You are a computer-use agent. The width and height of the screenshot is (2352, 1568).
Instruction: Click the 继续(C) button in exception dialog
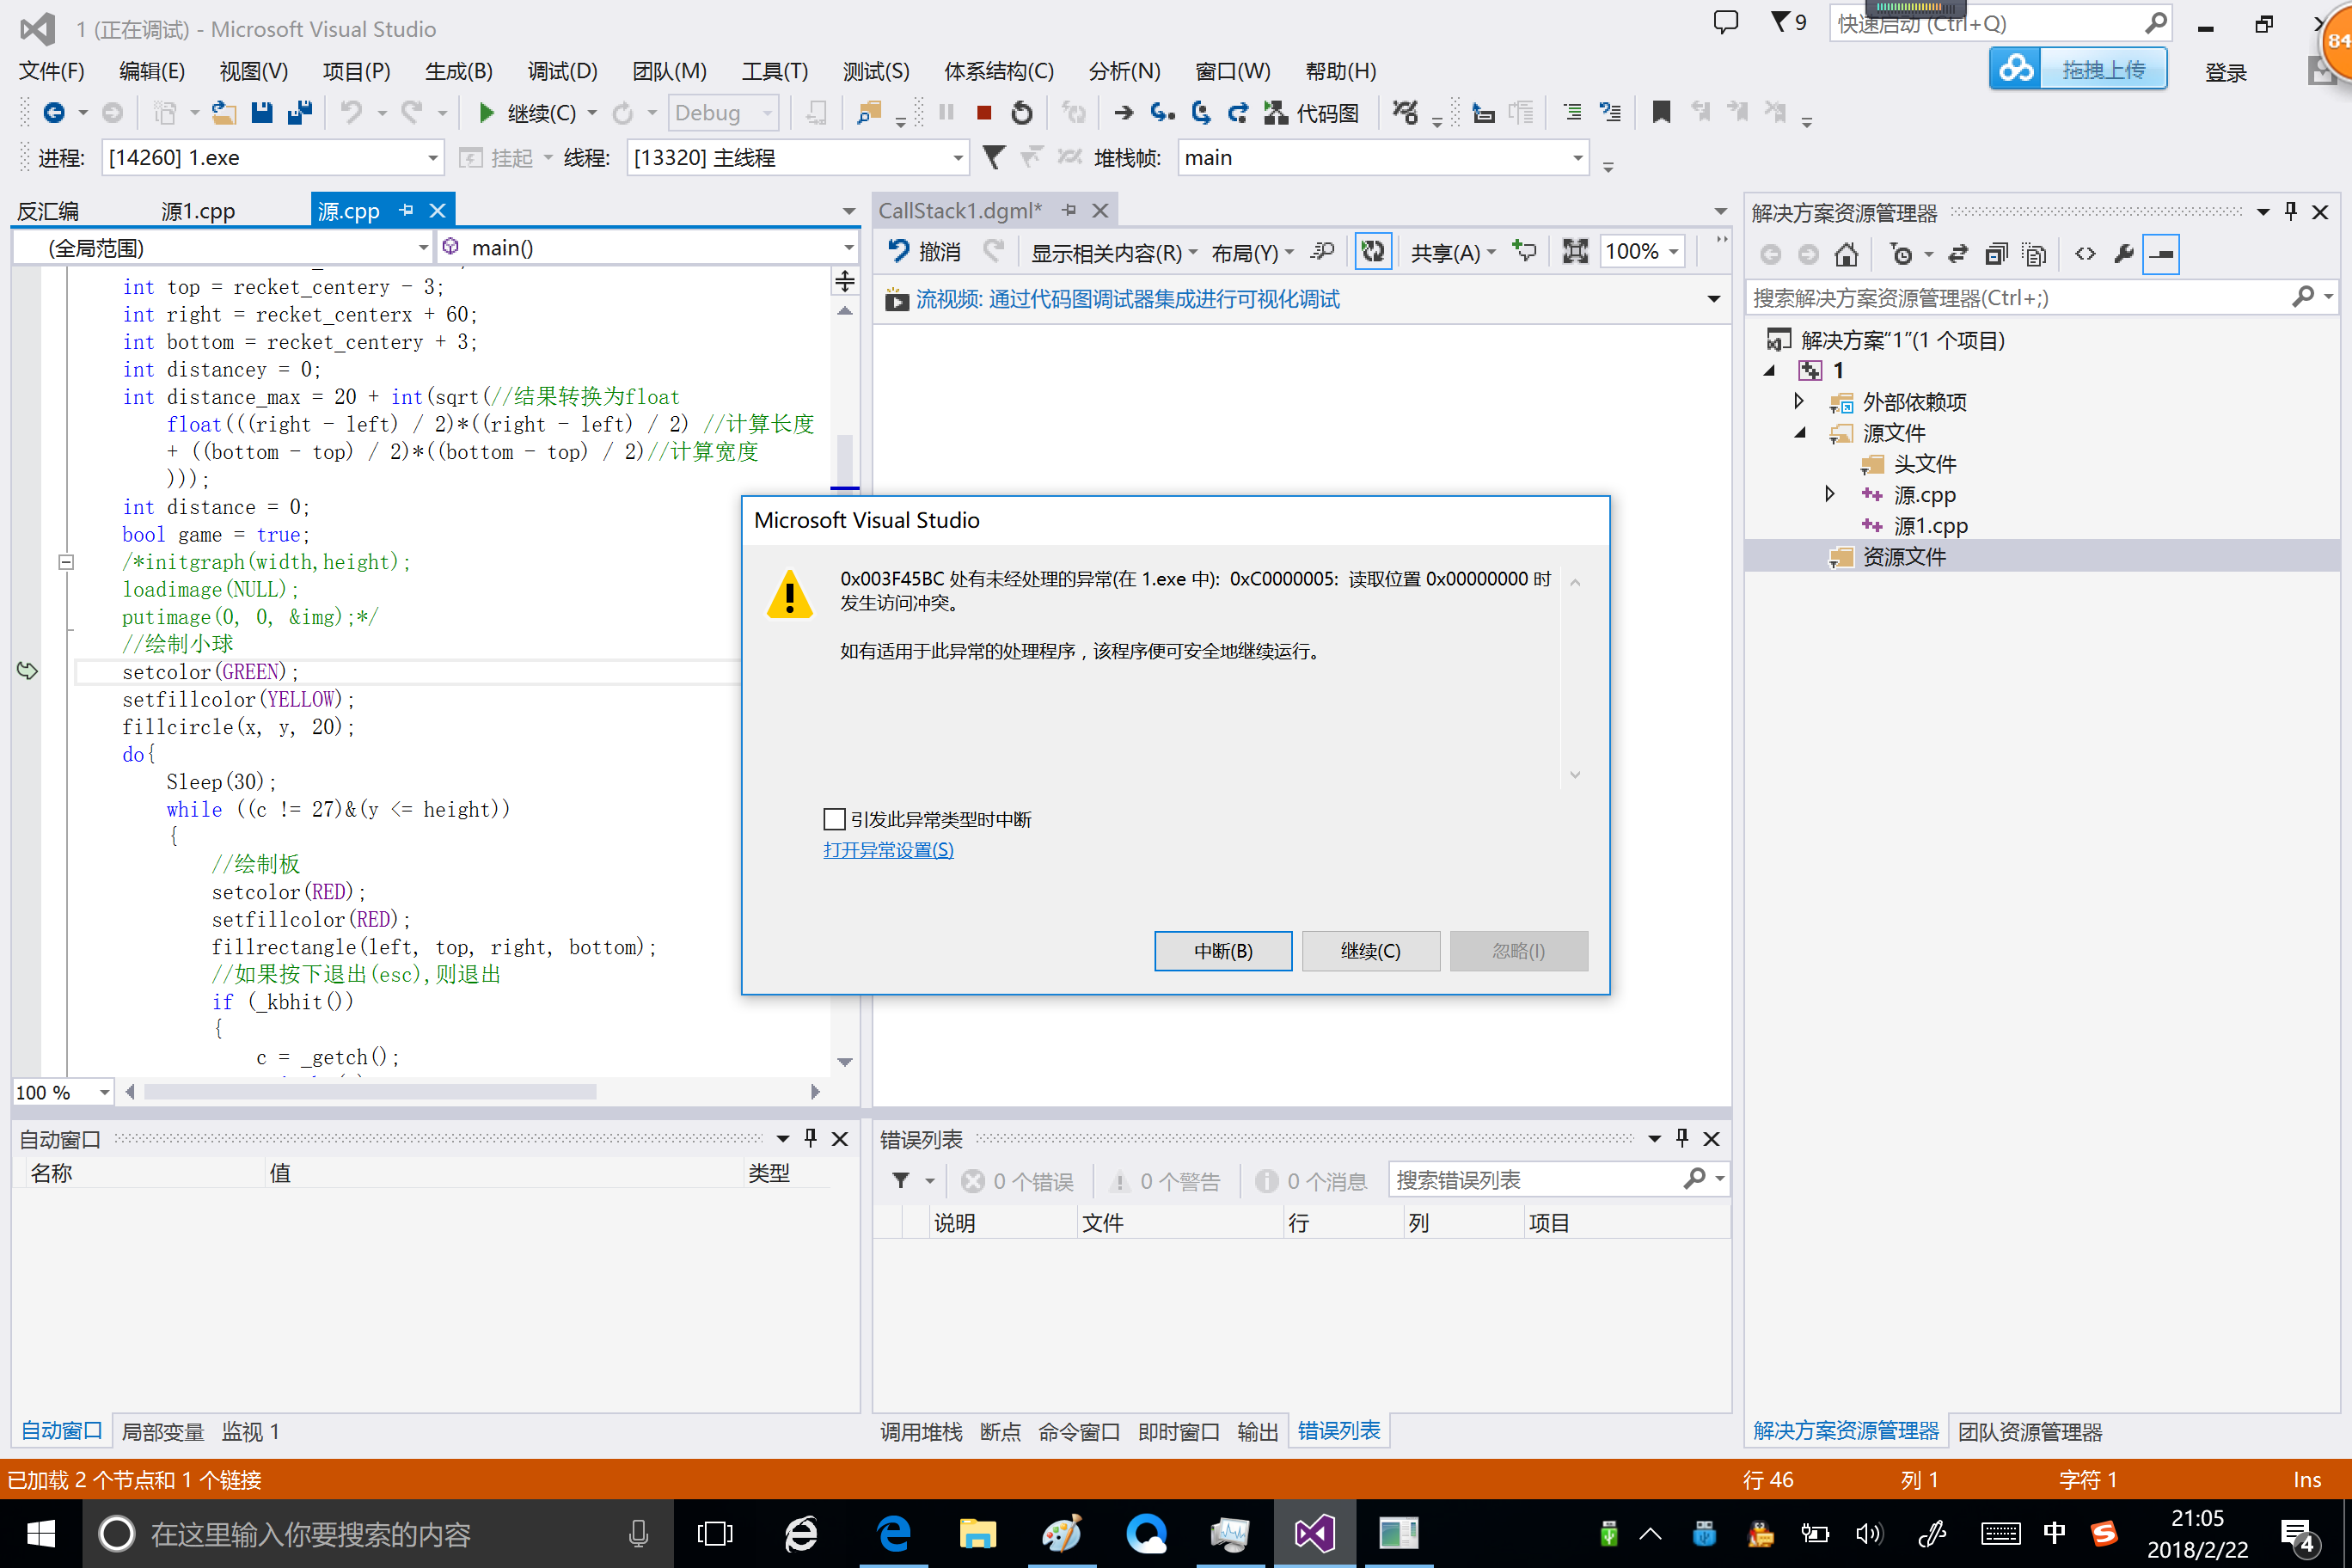[1371, 951]
